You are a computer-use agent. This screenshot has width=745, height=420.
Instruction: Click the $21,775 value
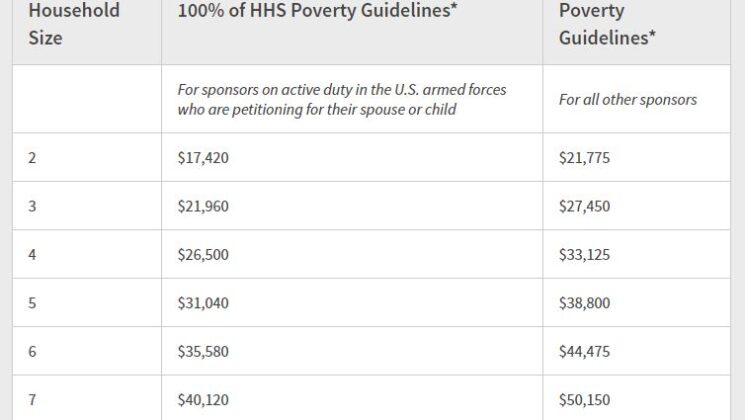tap(584, 158)
